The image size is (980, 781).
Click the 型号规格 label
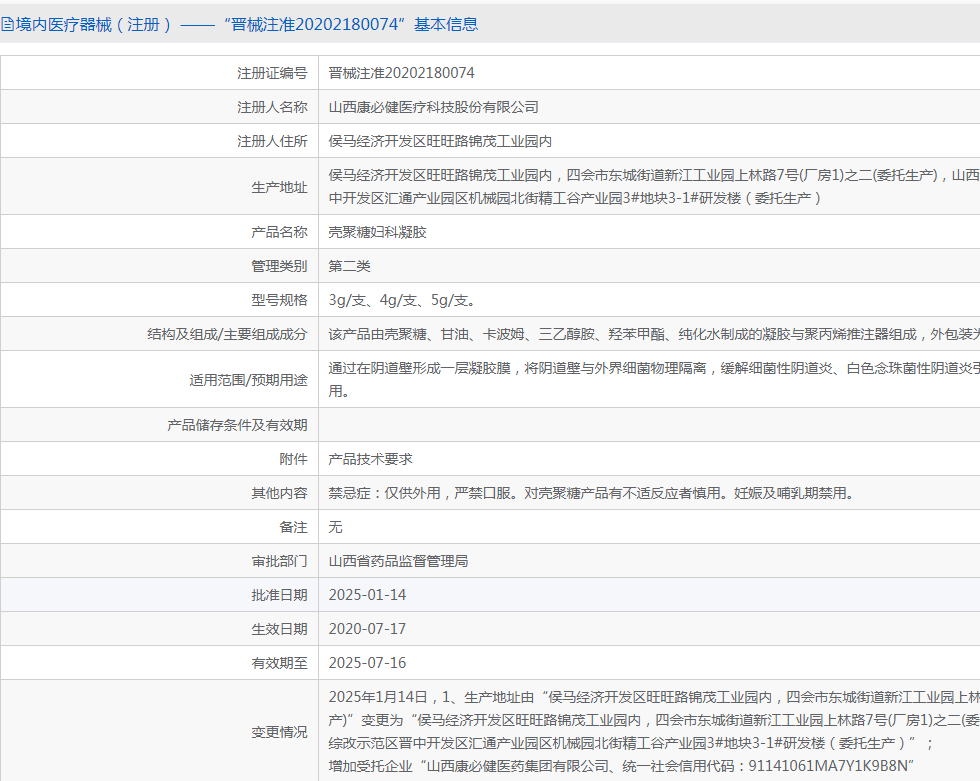pos(279,300)
